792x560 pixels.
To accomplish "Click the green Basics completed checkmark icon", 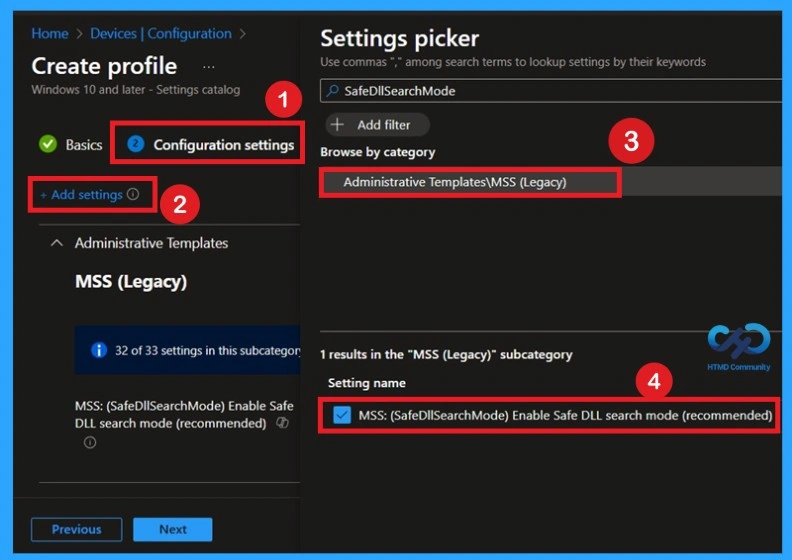I will click(48, 144).
